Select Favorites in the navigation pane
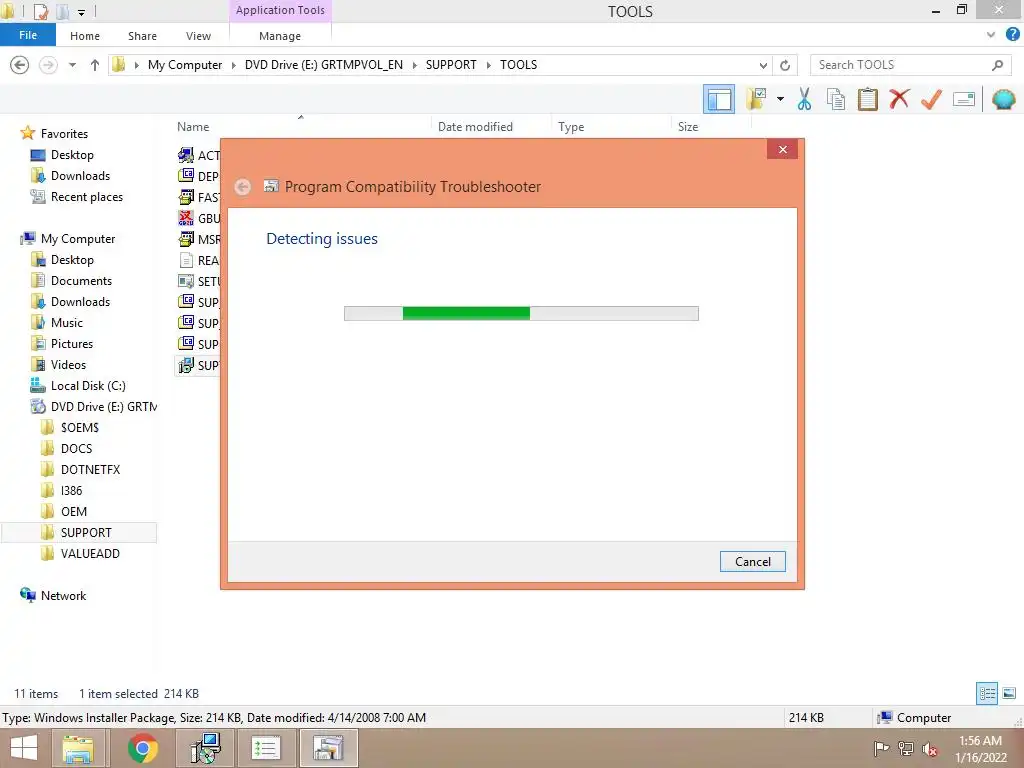The width and height of the screenshot is (1024, 768). (64, 133)
